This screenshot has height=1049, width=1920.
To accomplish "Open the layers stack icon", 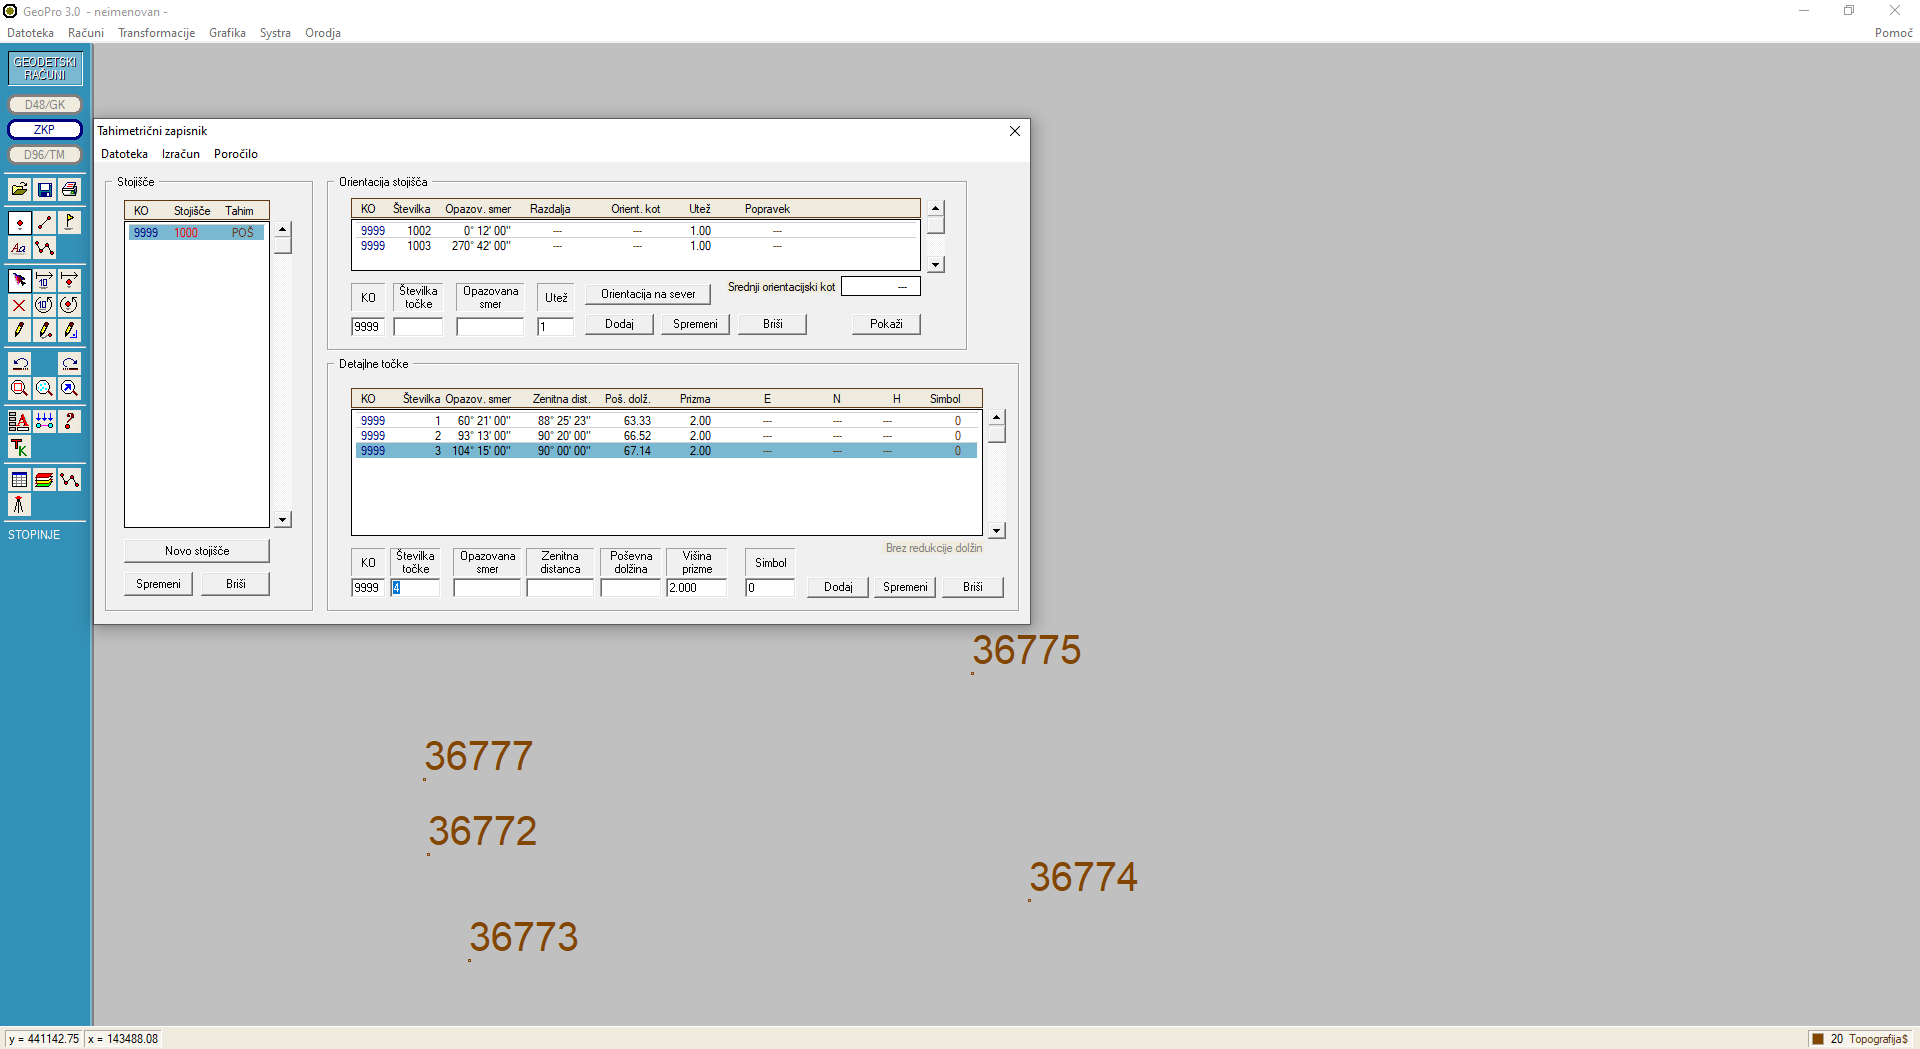I will coord(44,480).
